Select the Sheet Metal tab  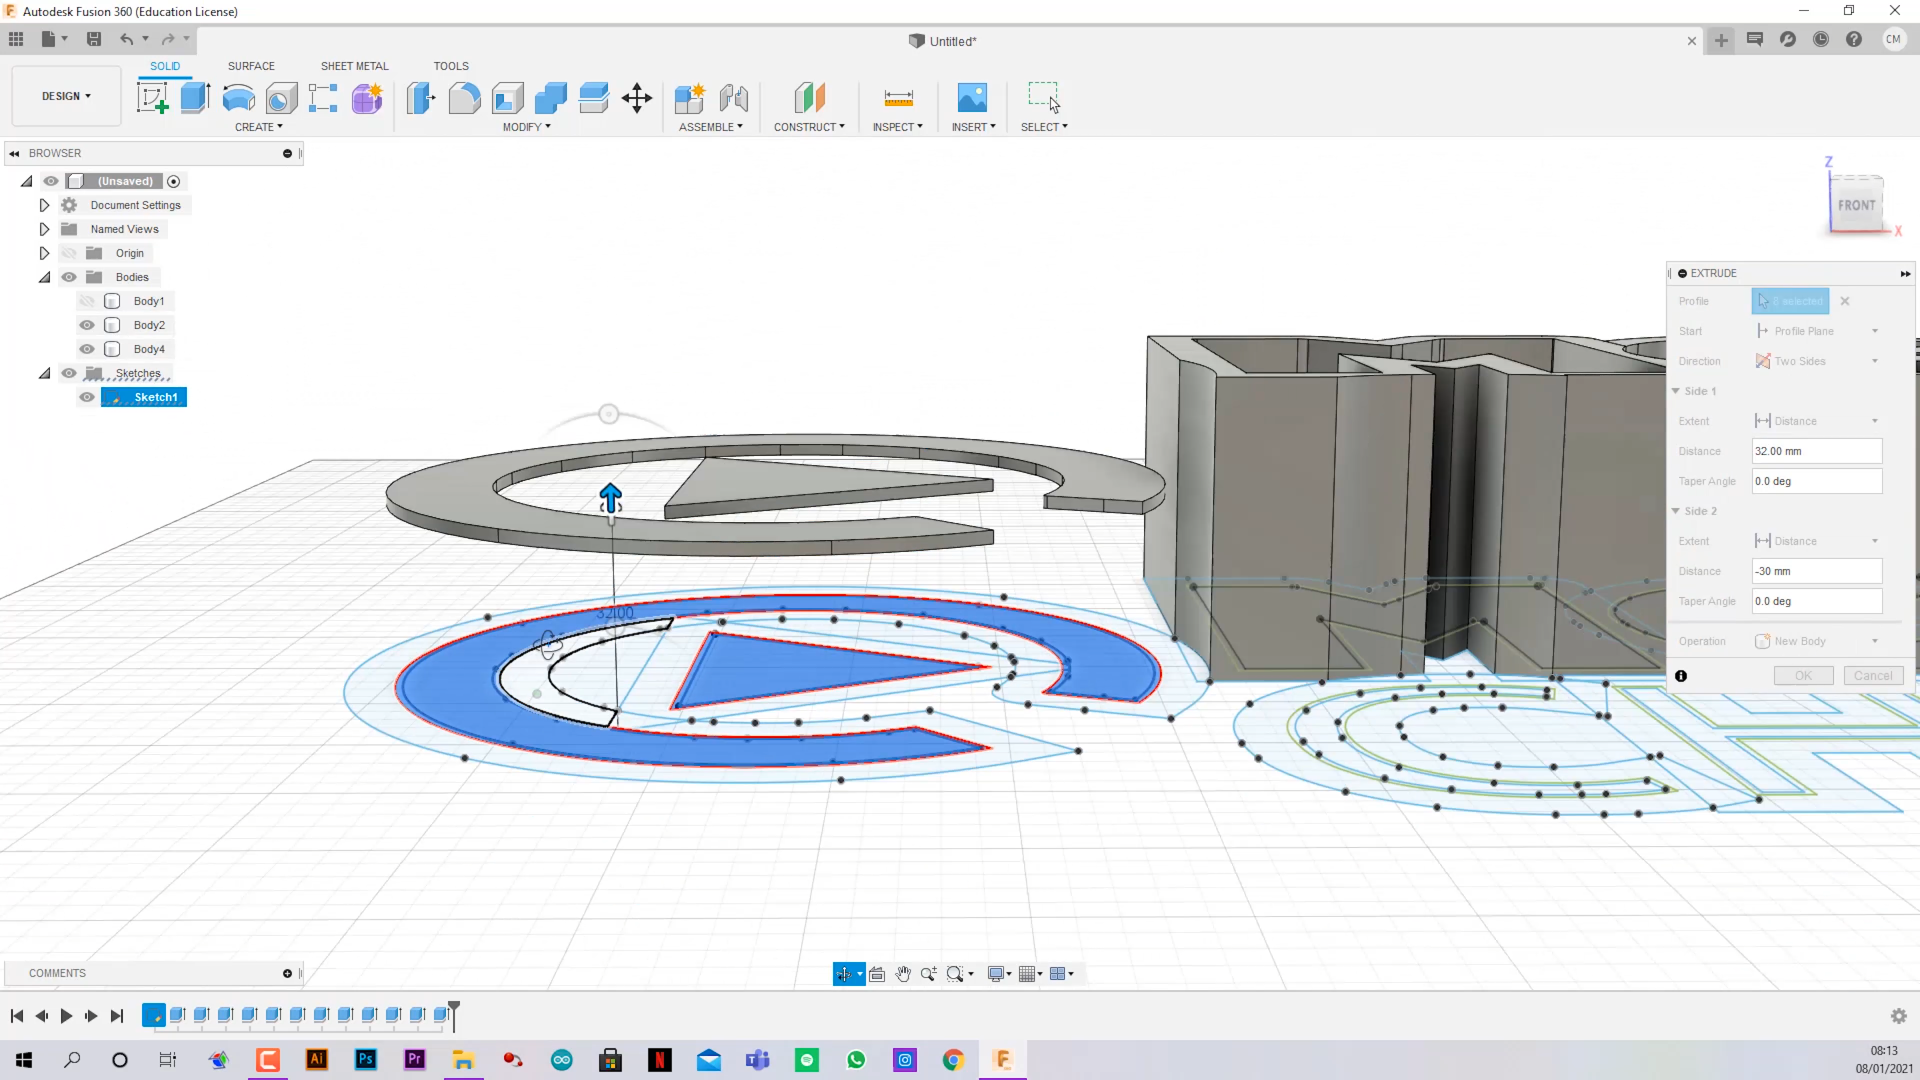point(353,66)
